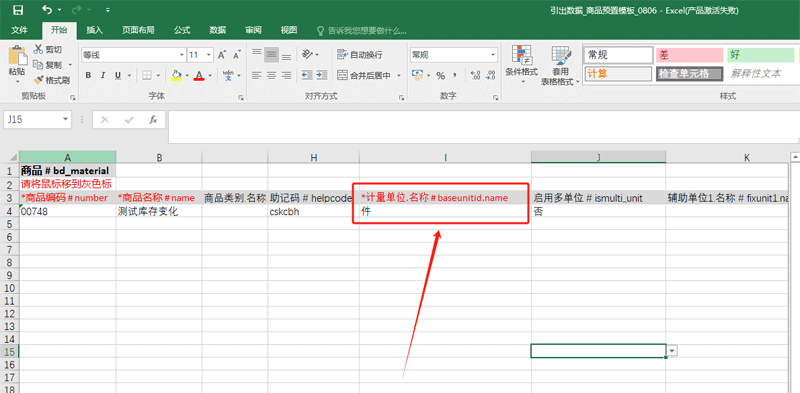Decrease font size with the smaller A

236,55
